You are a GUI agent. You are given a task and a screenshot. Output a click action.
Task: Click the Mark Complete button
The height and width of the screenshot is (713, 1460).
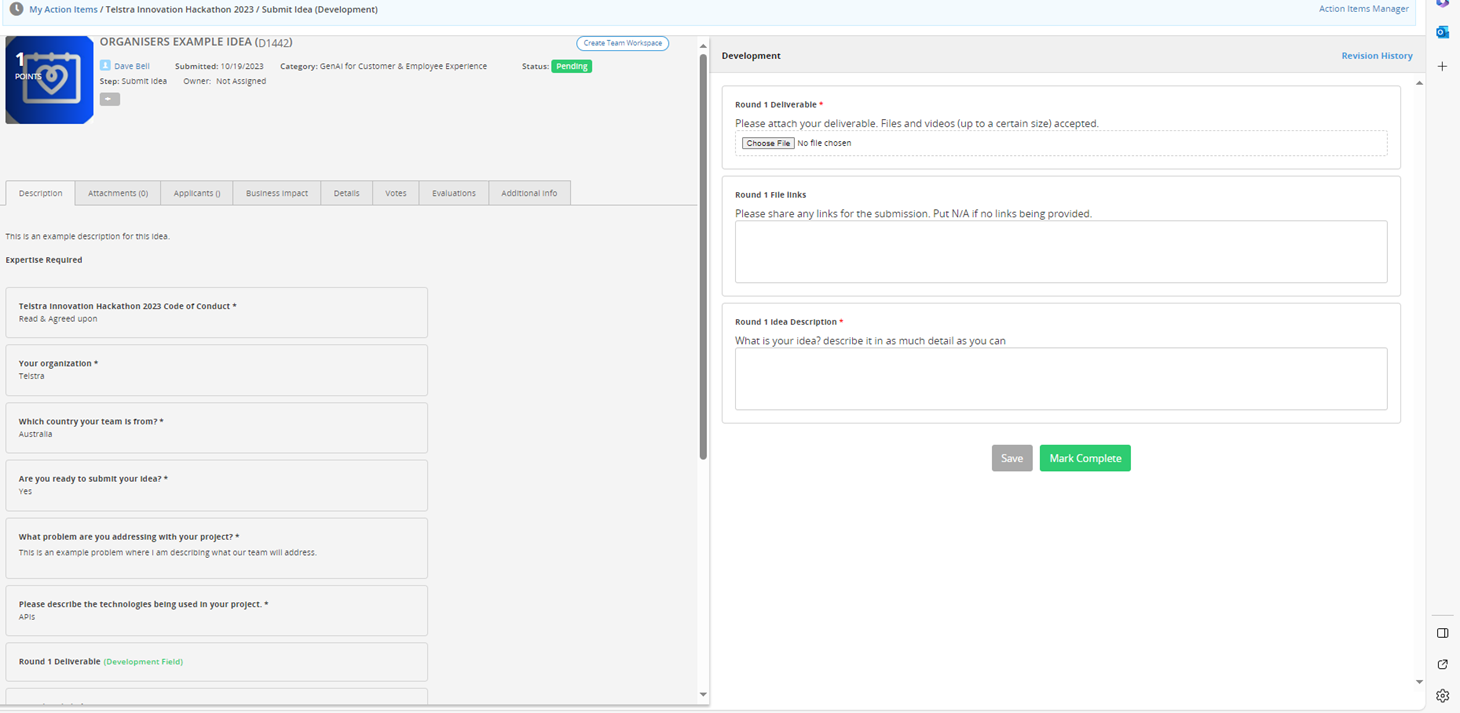tap(1085, 458)
